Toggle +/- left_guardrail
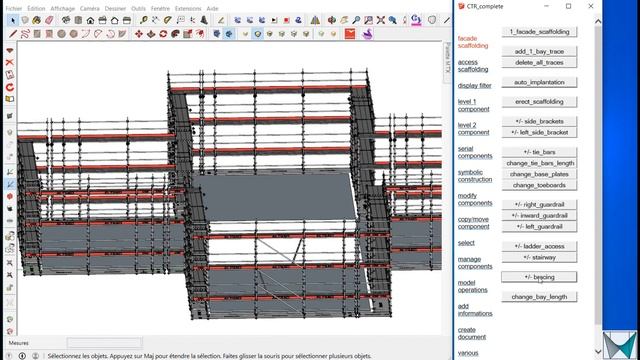 (x=539, y=227)
